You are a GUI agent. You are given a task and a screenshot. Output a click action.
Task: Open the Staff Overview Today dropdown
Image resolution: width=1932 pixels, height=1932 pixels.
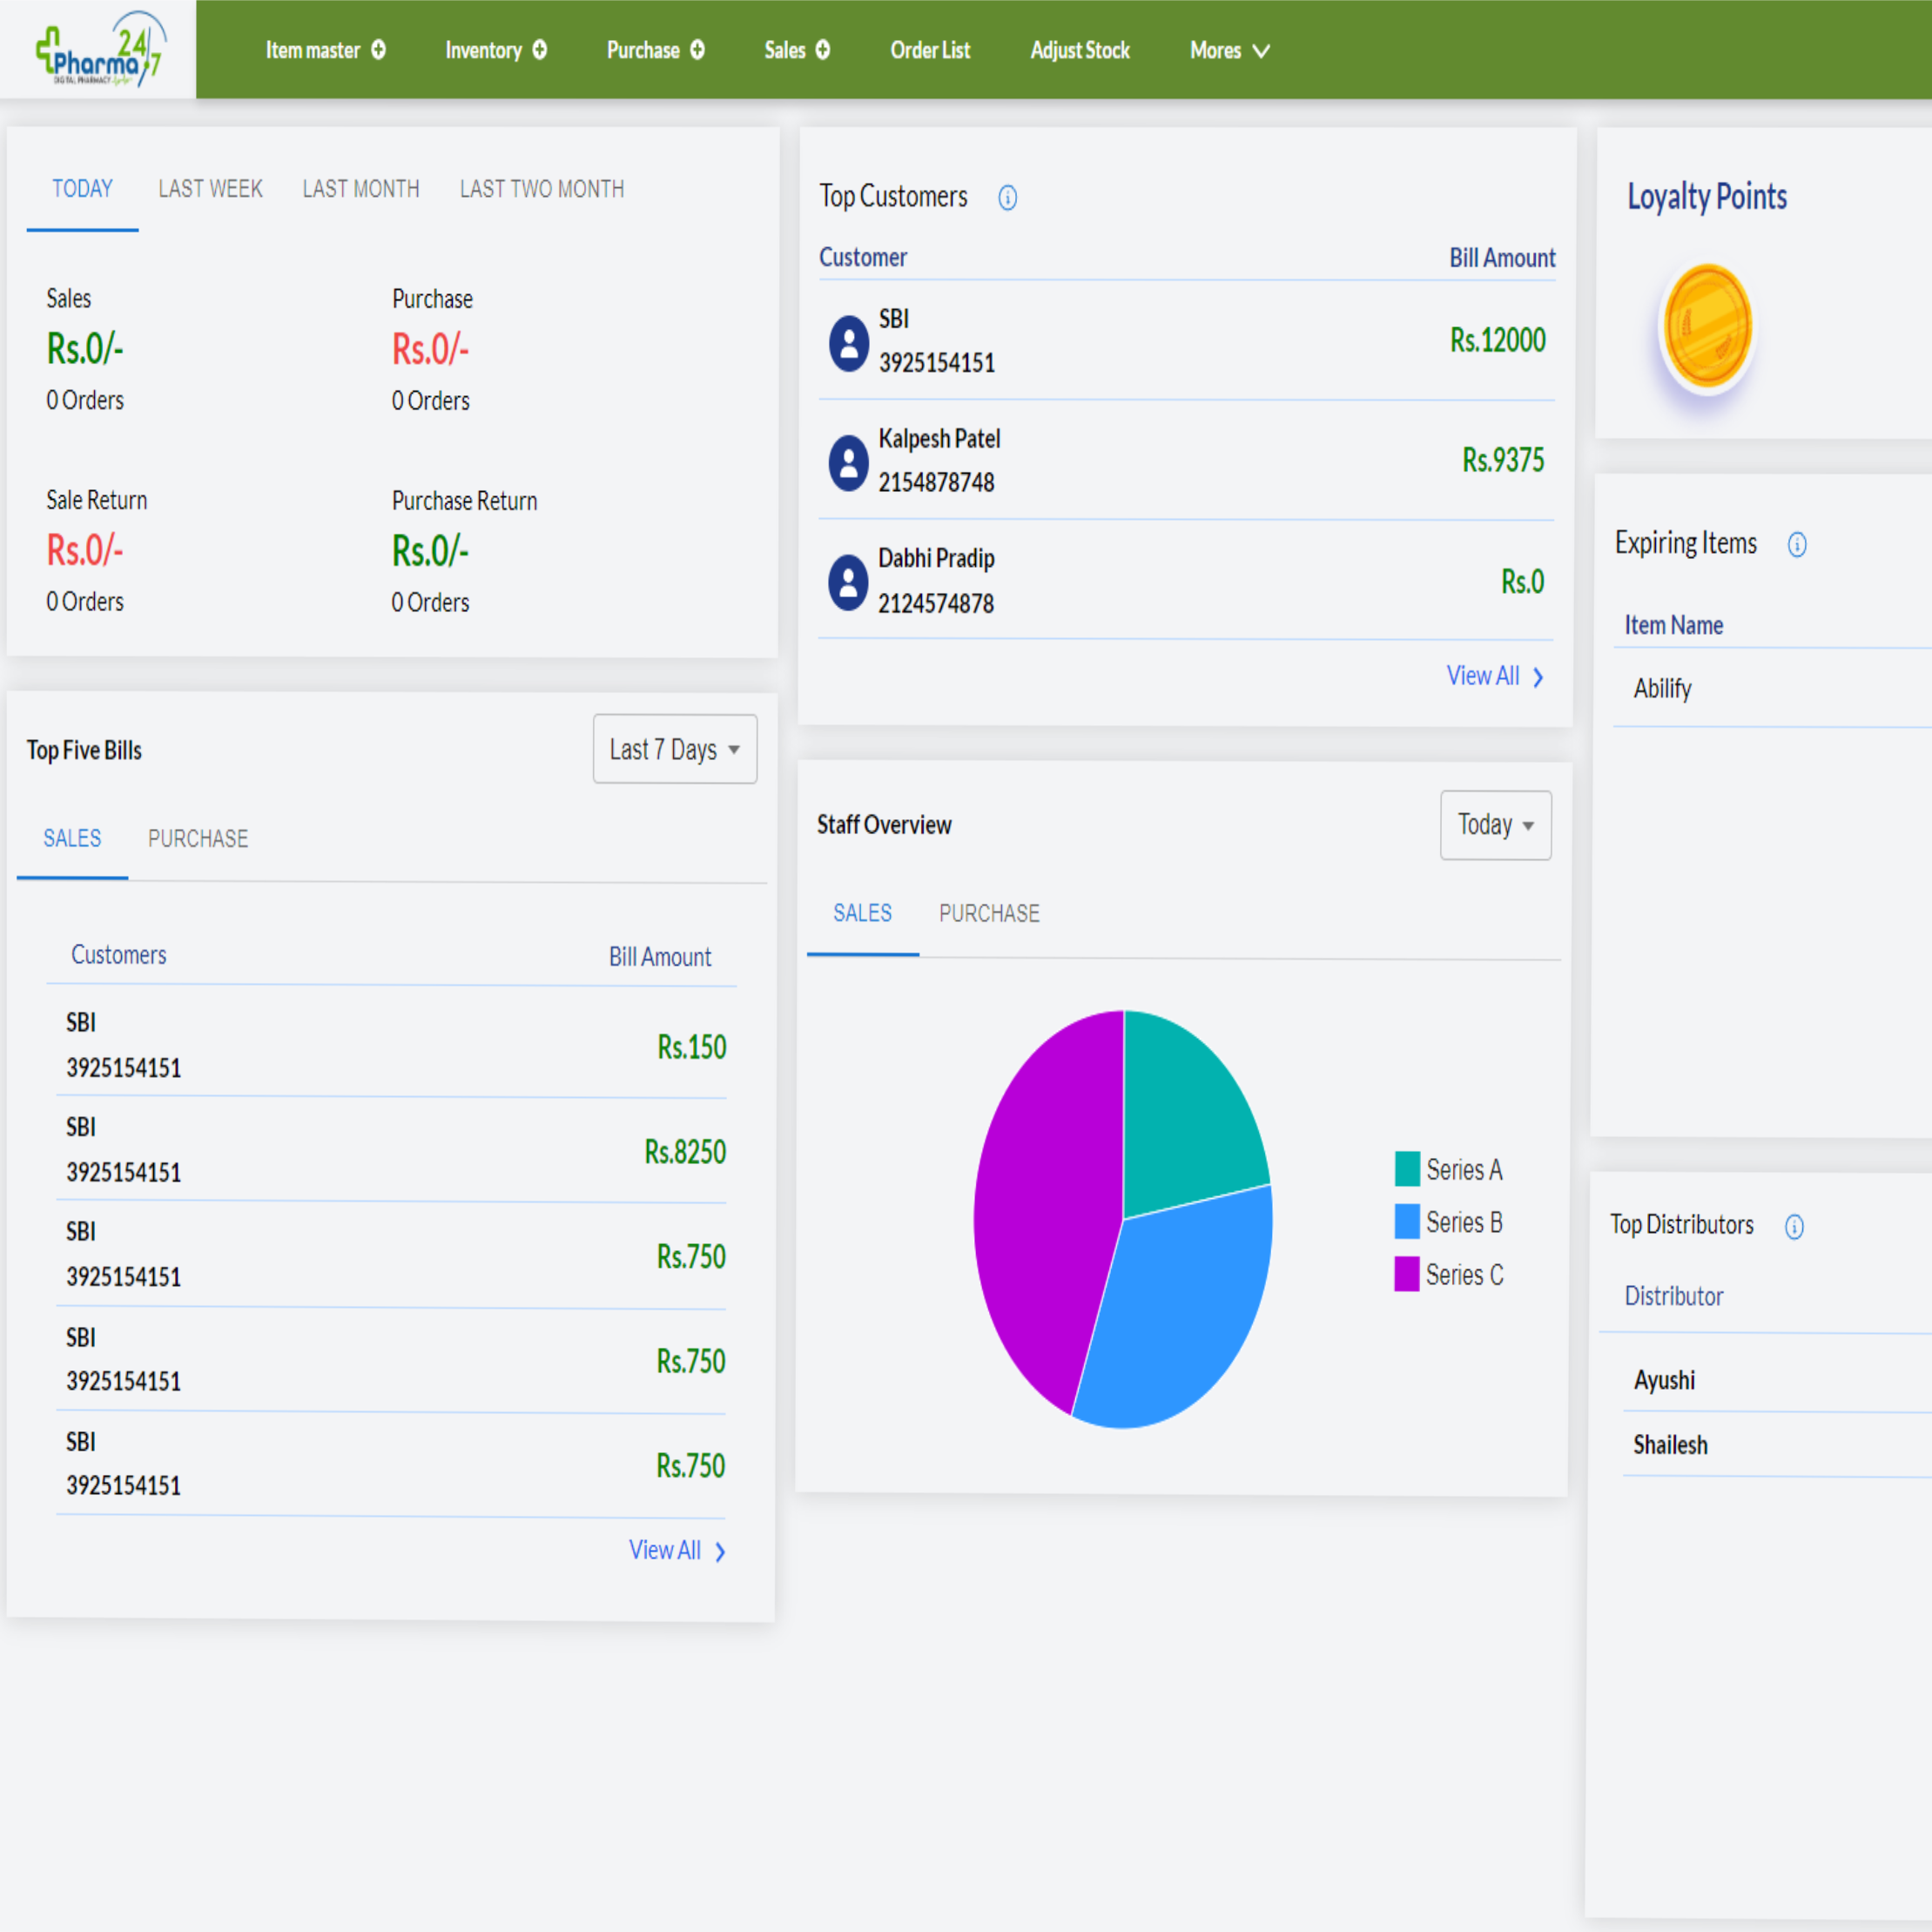1495,825
